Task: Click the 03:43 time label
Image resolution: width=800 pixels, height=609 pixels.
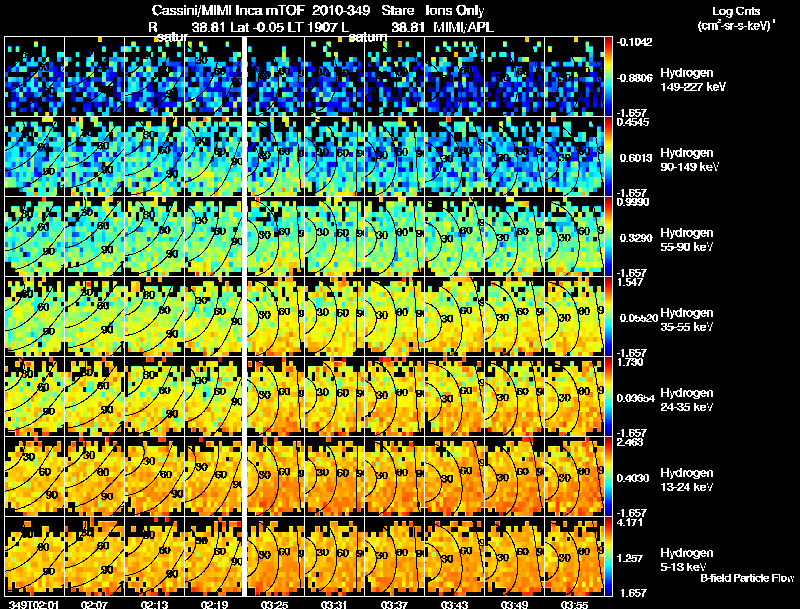Action: coord(454,604)
